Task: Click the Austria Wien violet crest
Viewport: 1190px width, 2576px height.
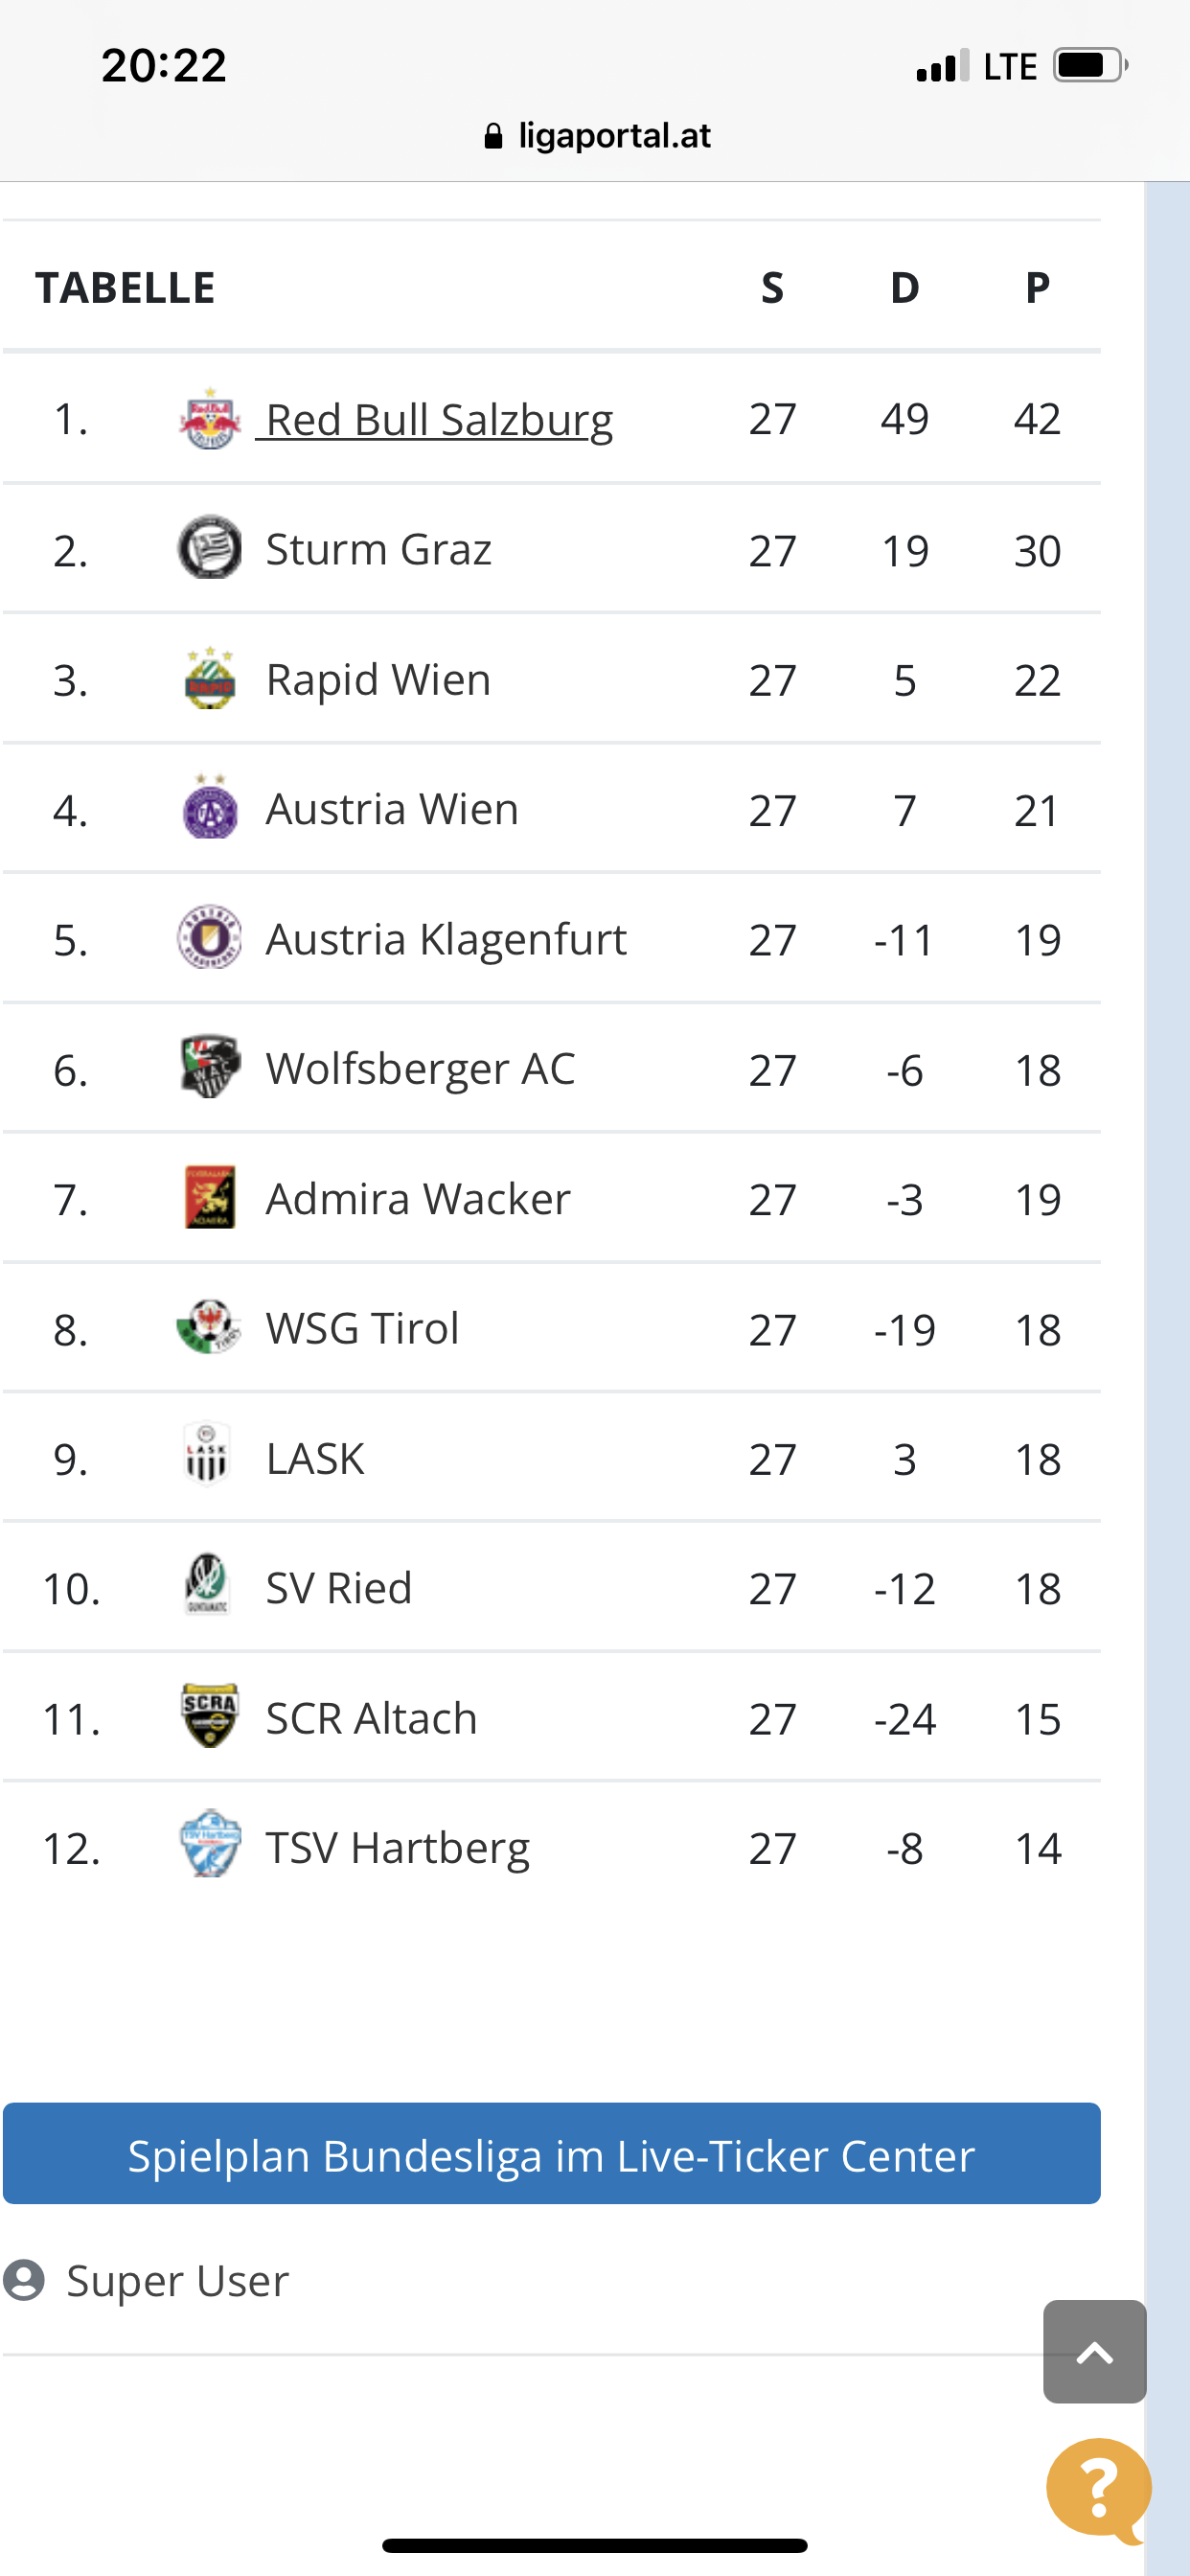Action: (x=210, y=807)
